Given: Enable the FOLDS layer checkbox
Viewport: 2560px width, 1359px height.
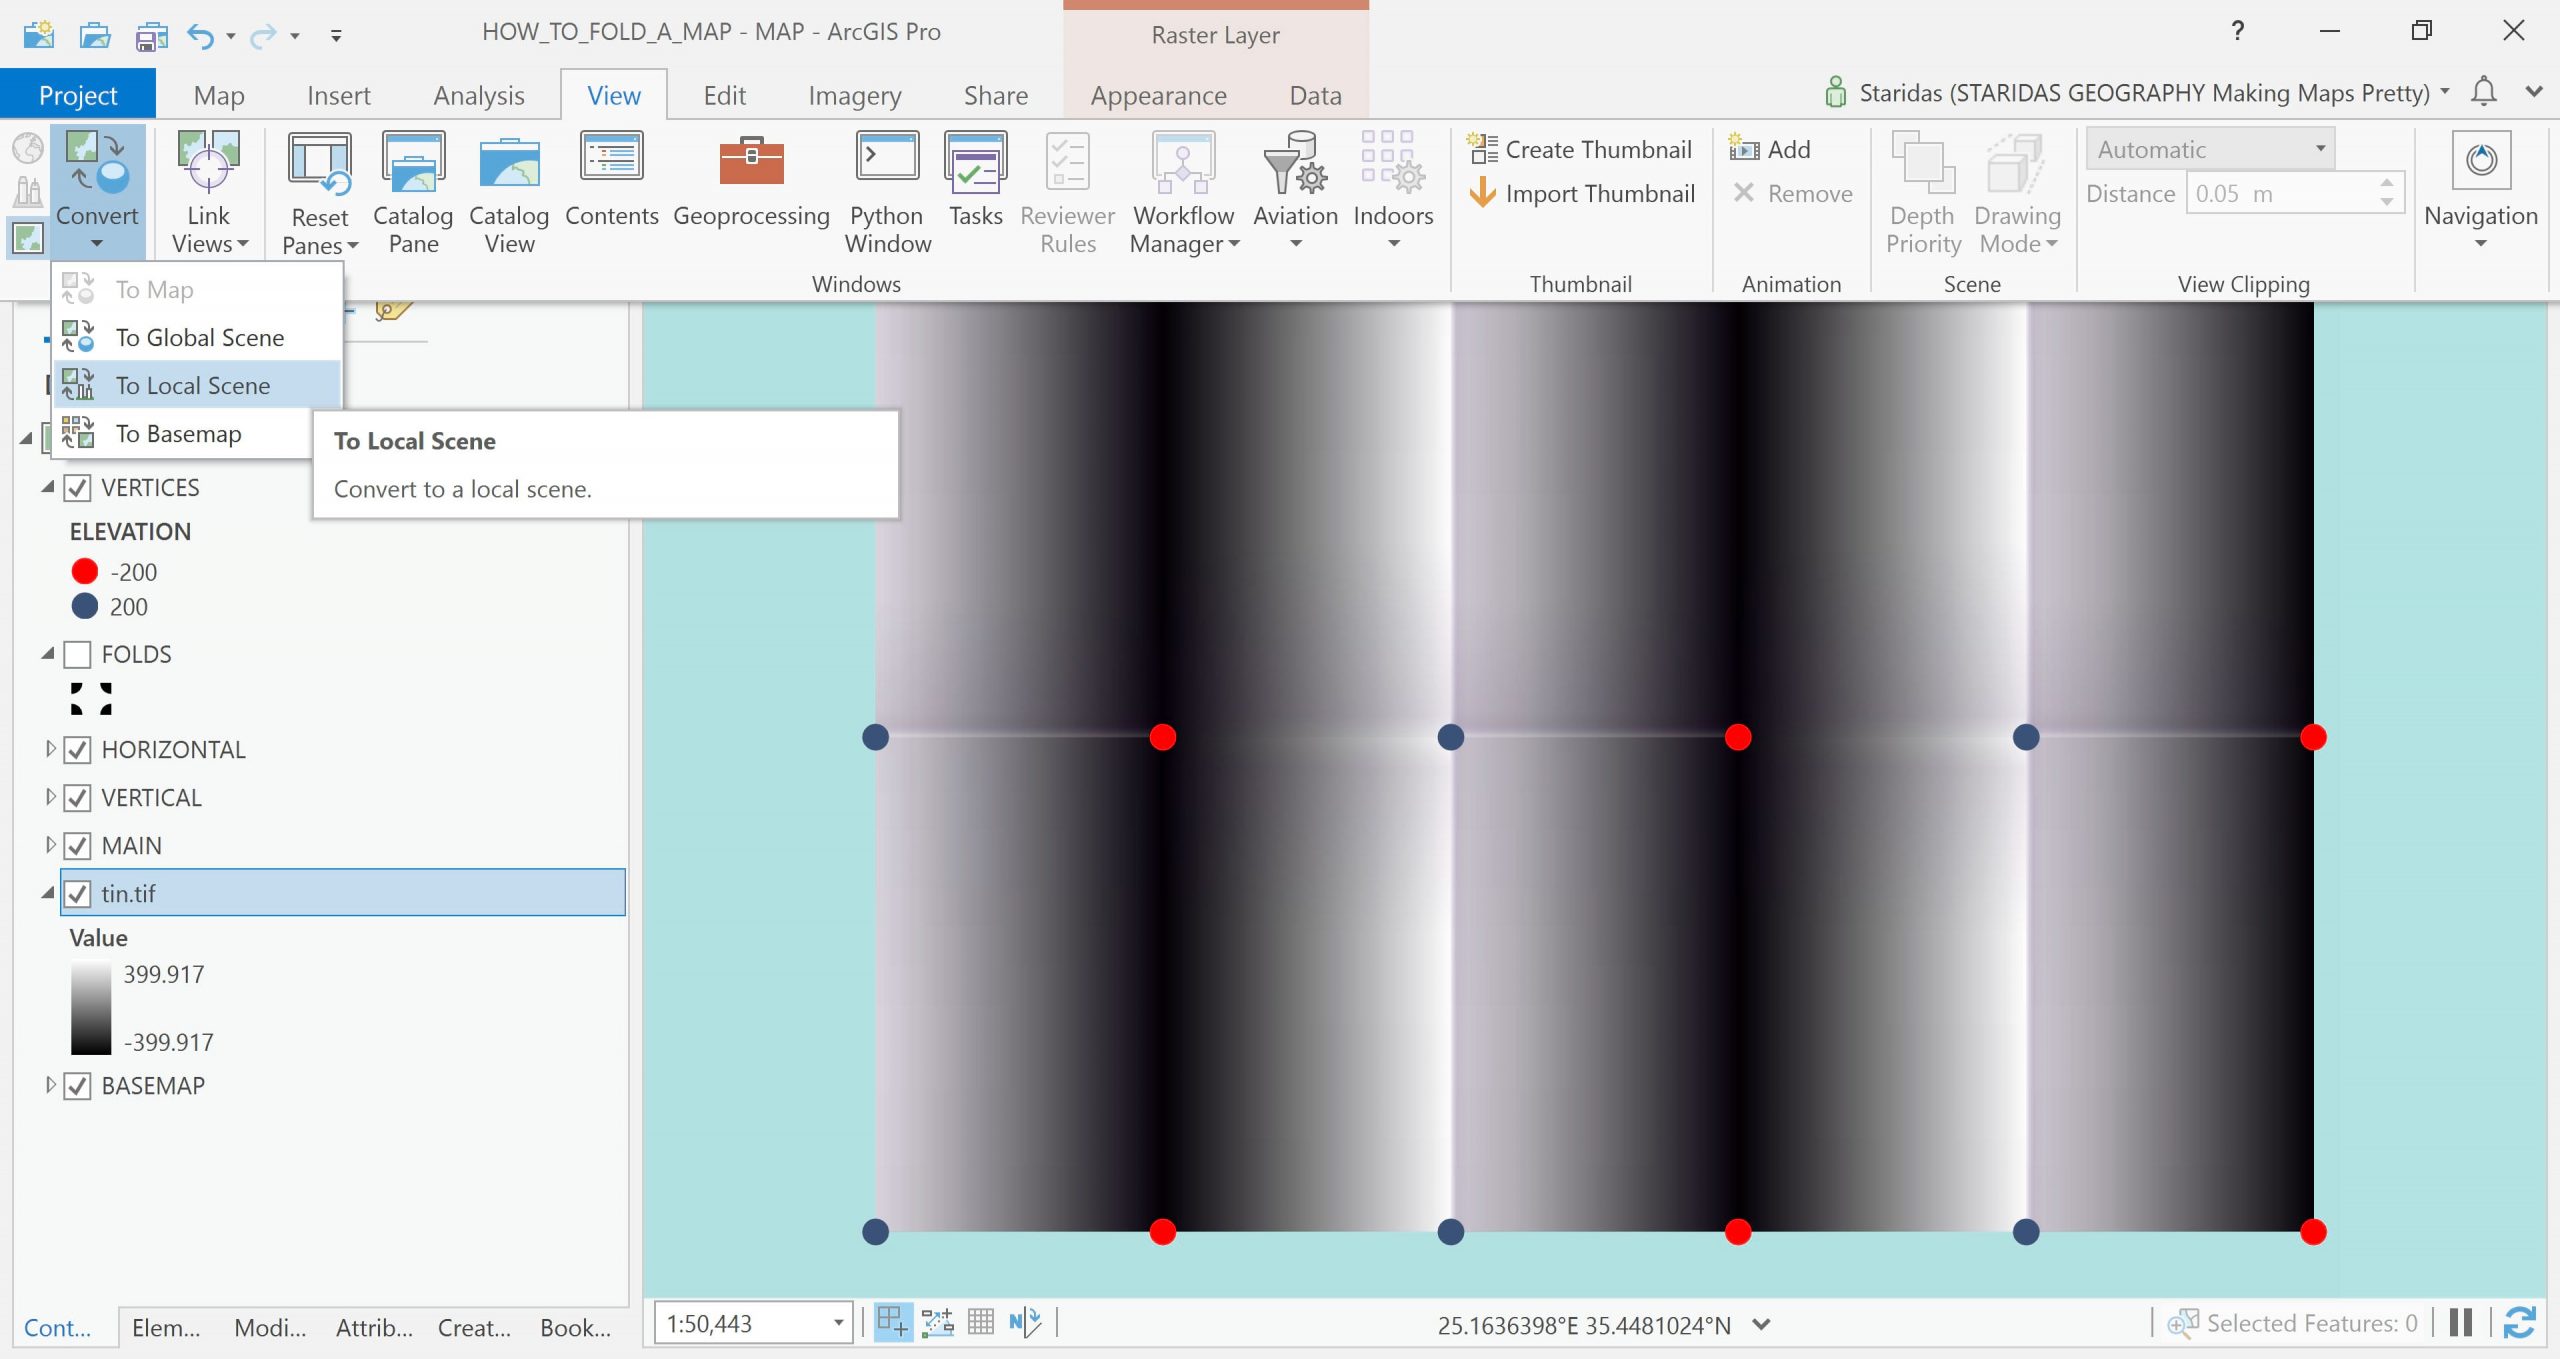Looking at the screenshot, I should (78, 655).
